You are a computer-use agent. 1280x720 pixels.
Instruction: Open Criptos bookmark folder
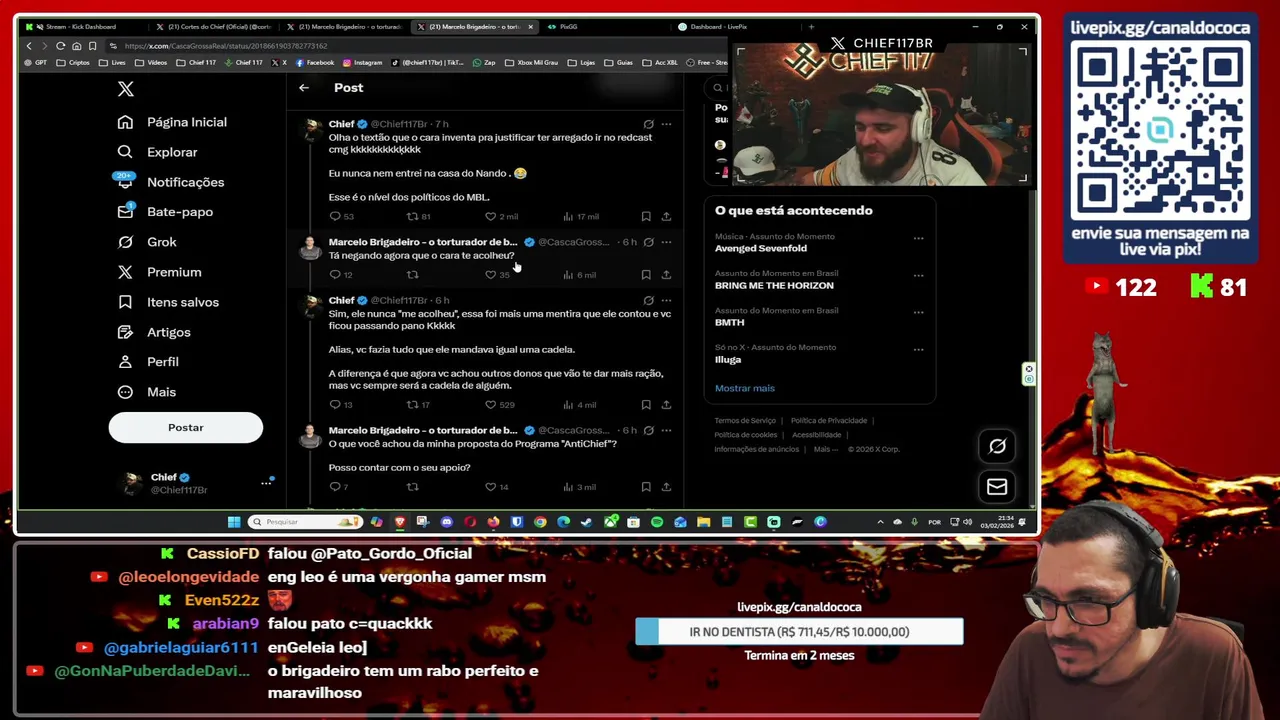tap(73, 62)
